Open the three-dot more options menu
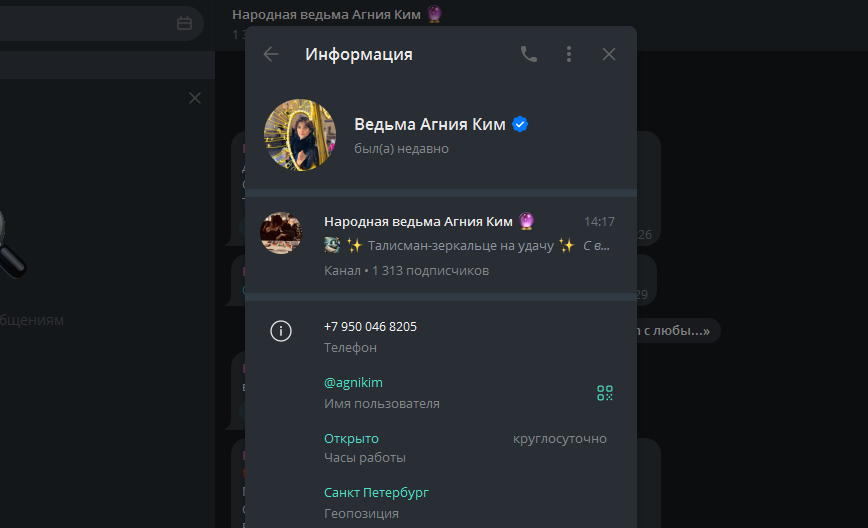This screenshot has height=528, width=868. point(569,54)
